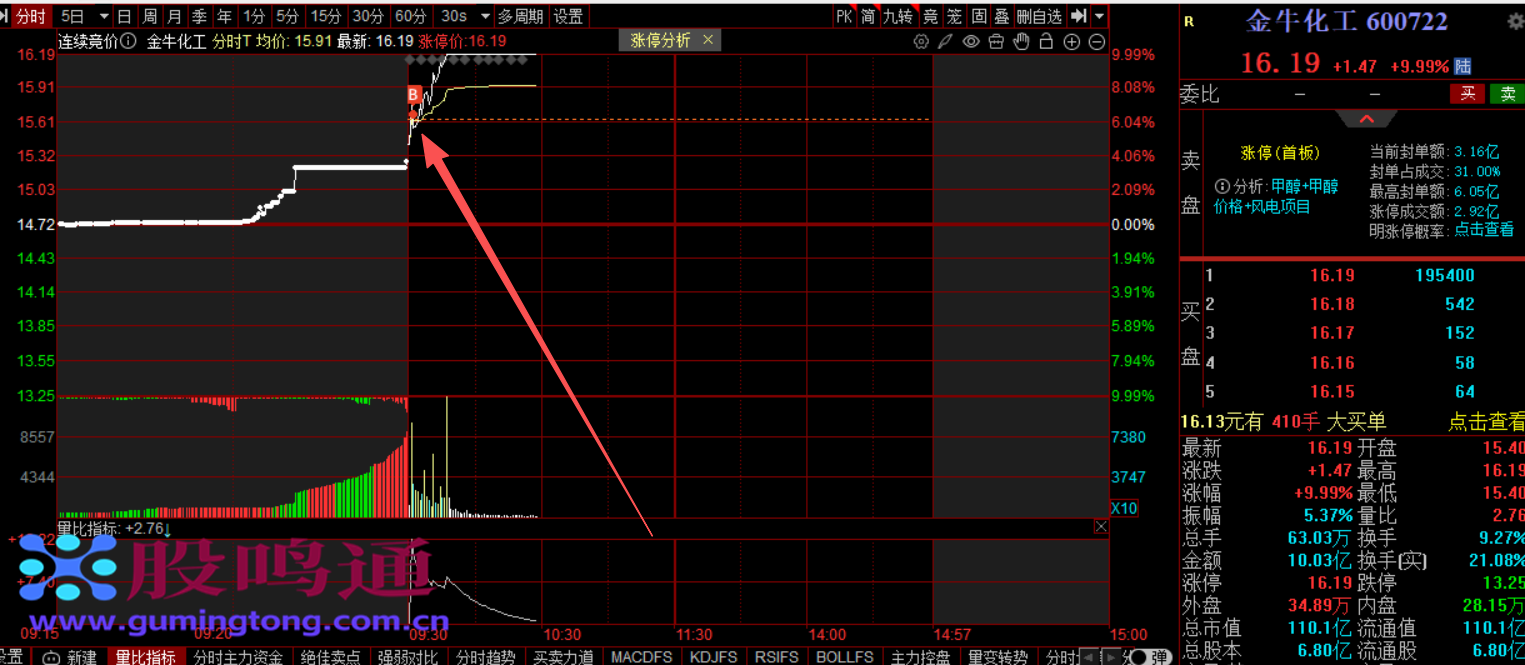
Task: Click the collapse-panel arrow icon in toolbar
Action: (1078, 16)
